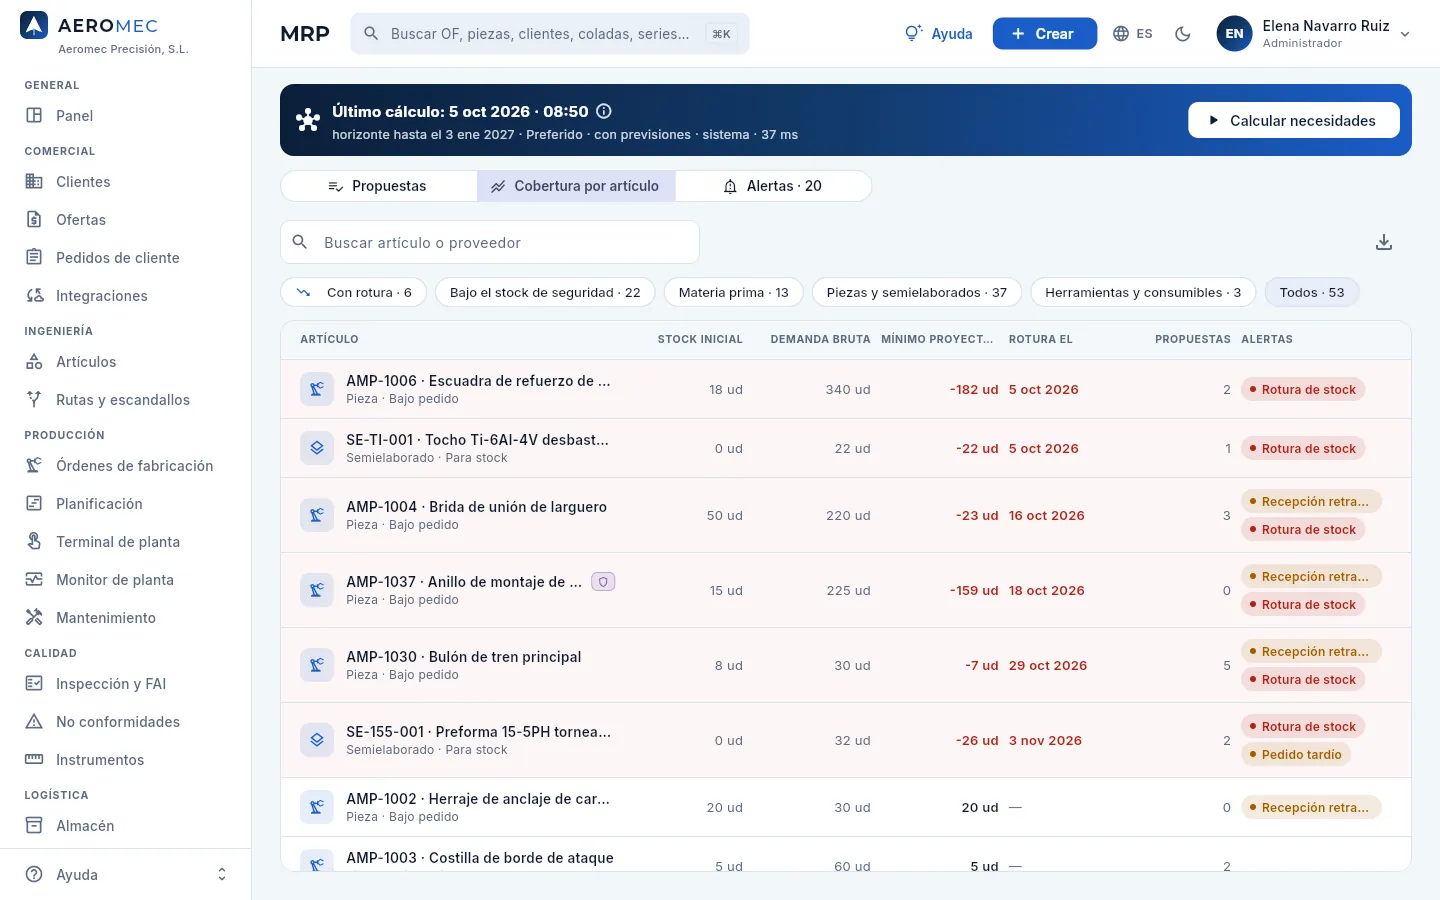The image size is (1440, 900).
Task: Filter Piezas y semielaborados · 37
Action: click(917, 292)
